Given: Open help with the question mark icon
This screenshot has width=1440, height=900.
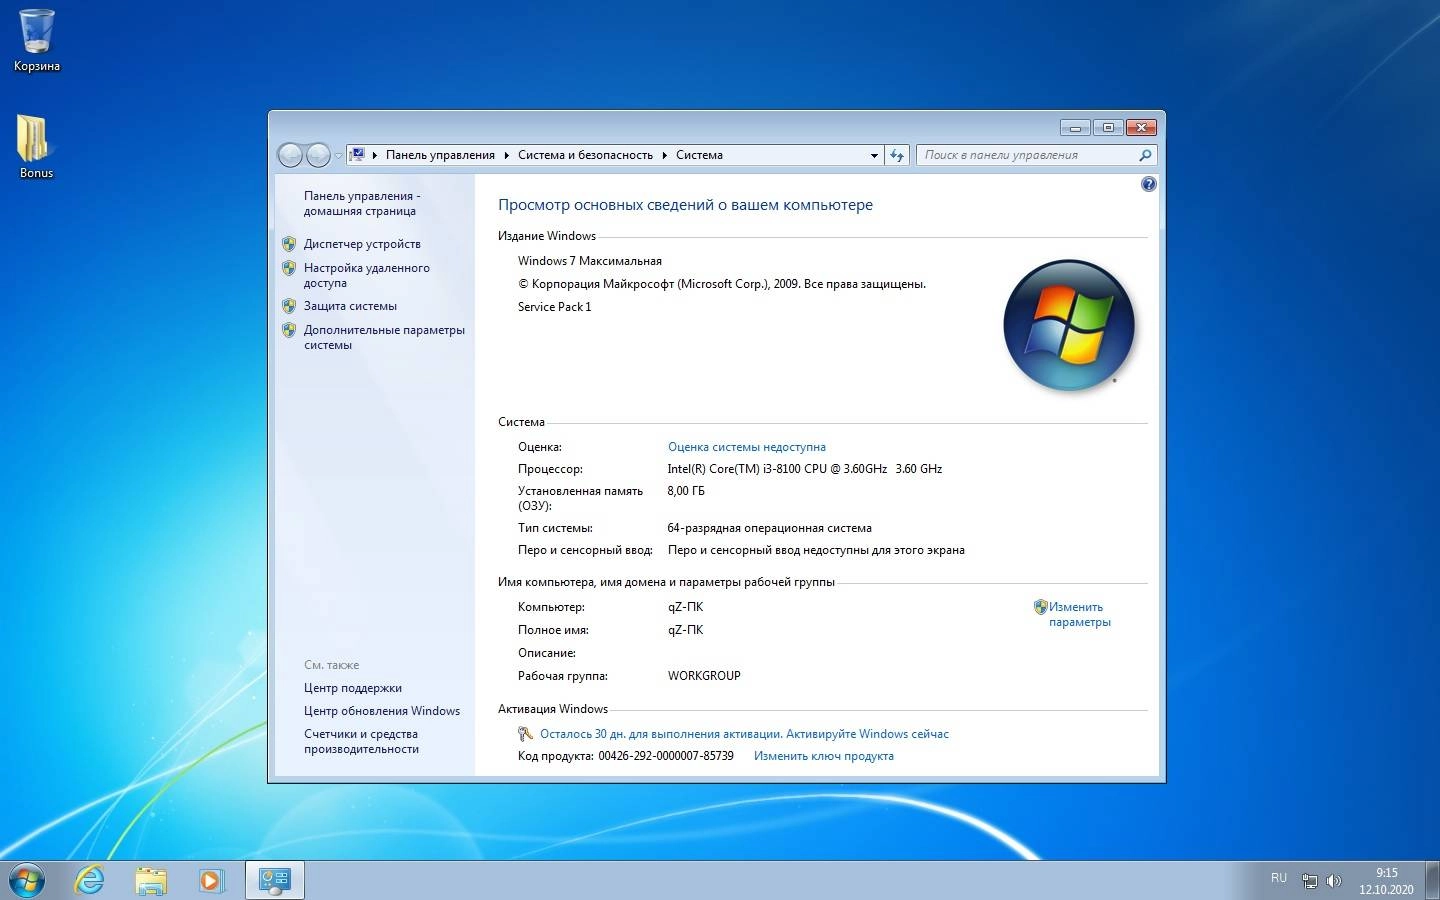Looking at the screenshot, I should click(1148, 184).
